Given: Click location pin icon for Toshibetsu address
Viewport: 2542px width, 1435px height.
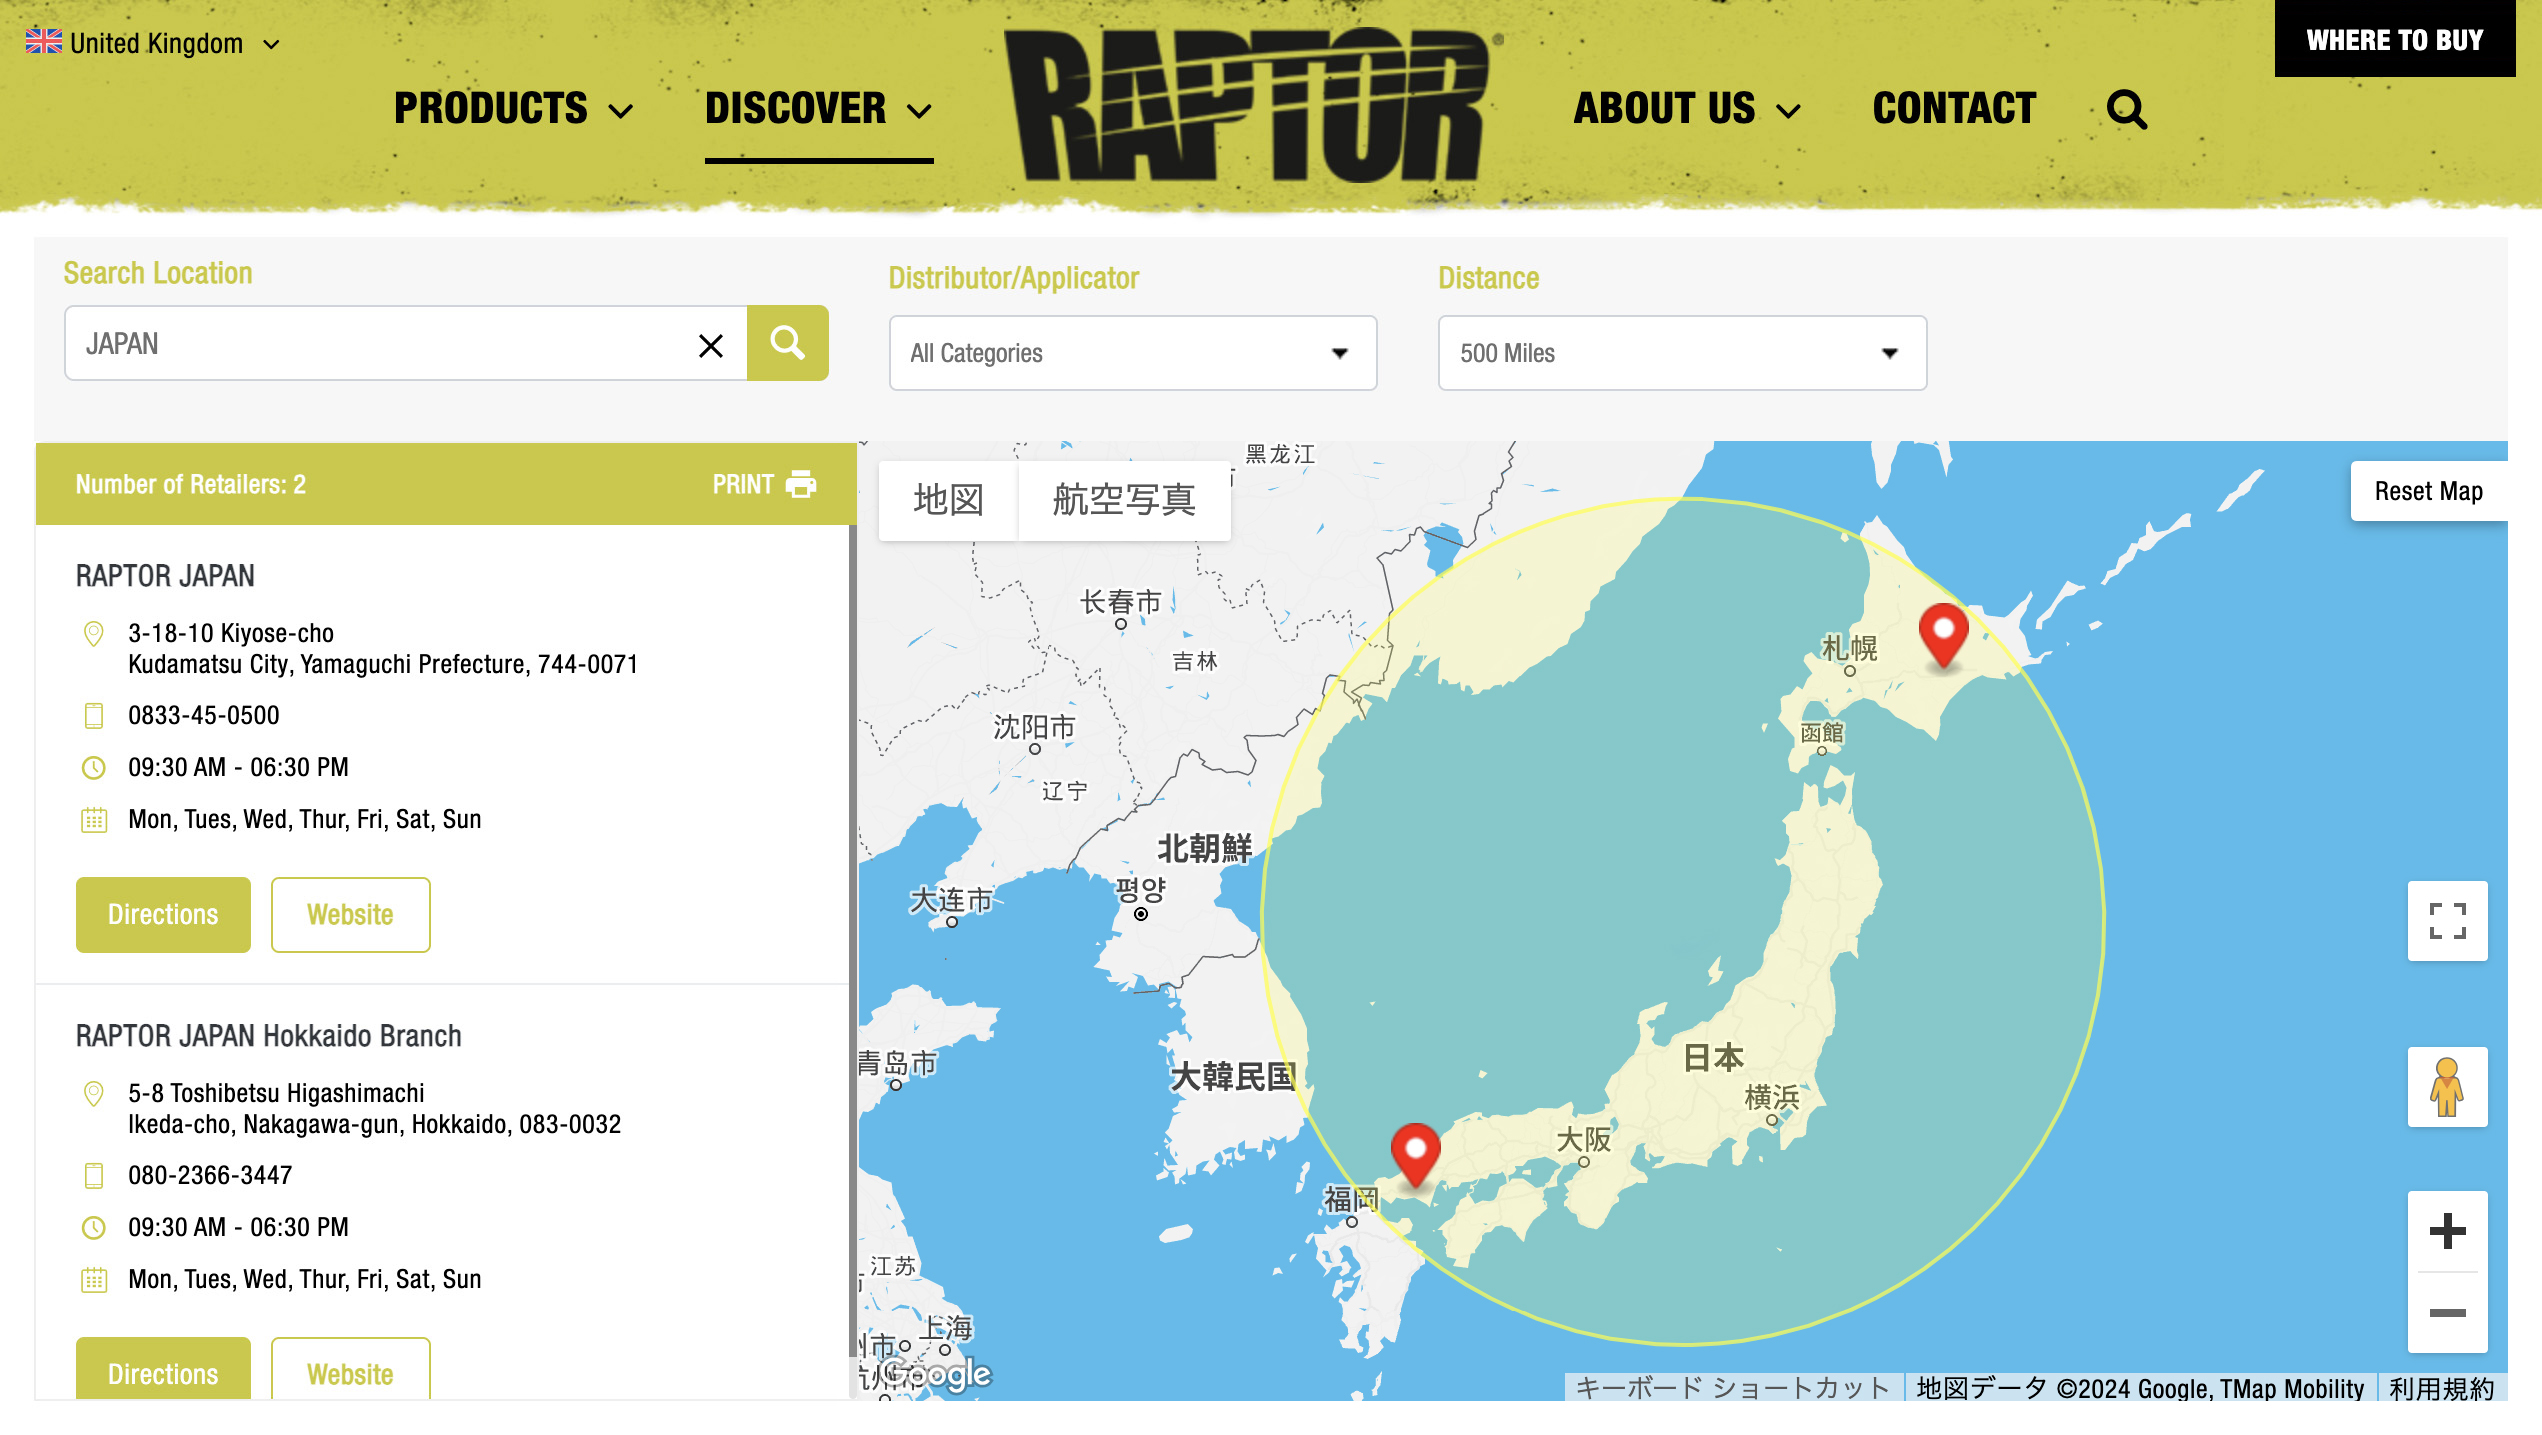Looking at the screenshot, I should point(93,1094).
